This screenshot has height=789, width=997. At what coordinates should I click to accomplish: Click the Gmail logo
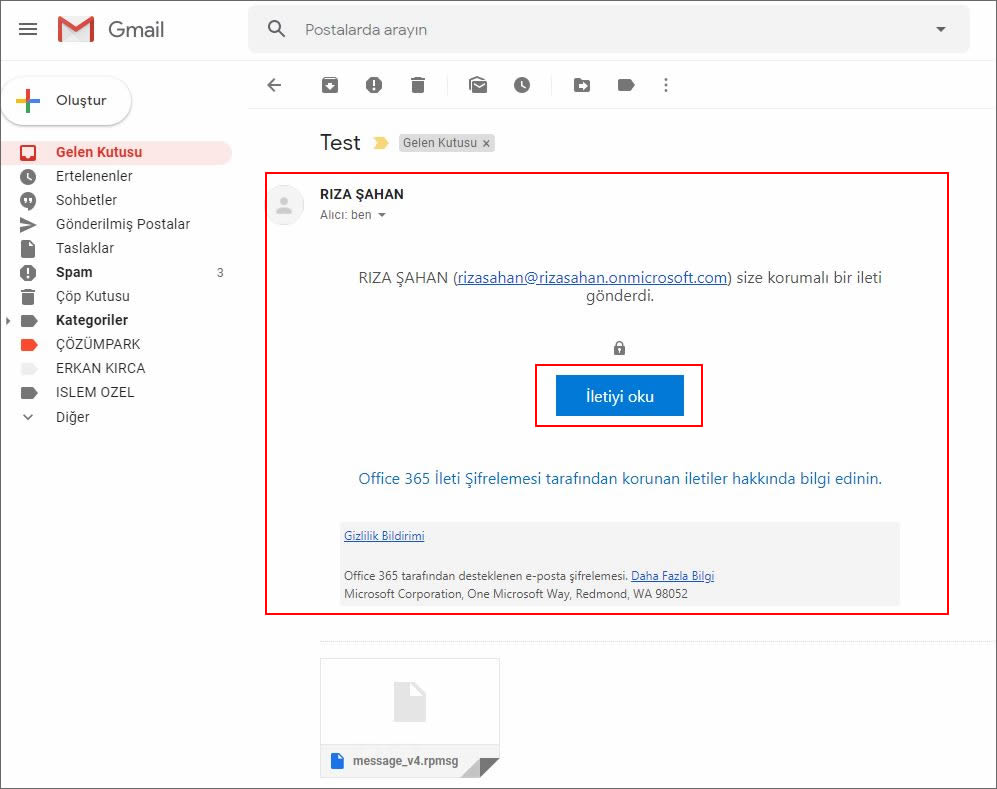111,29
